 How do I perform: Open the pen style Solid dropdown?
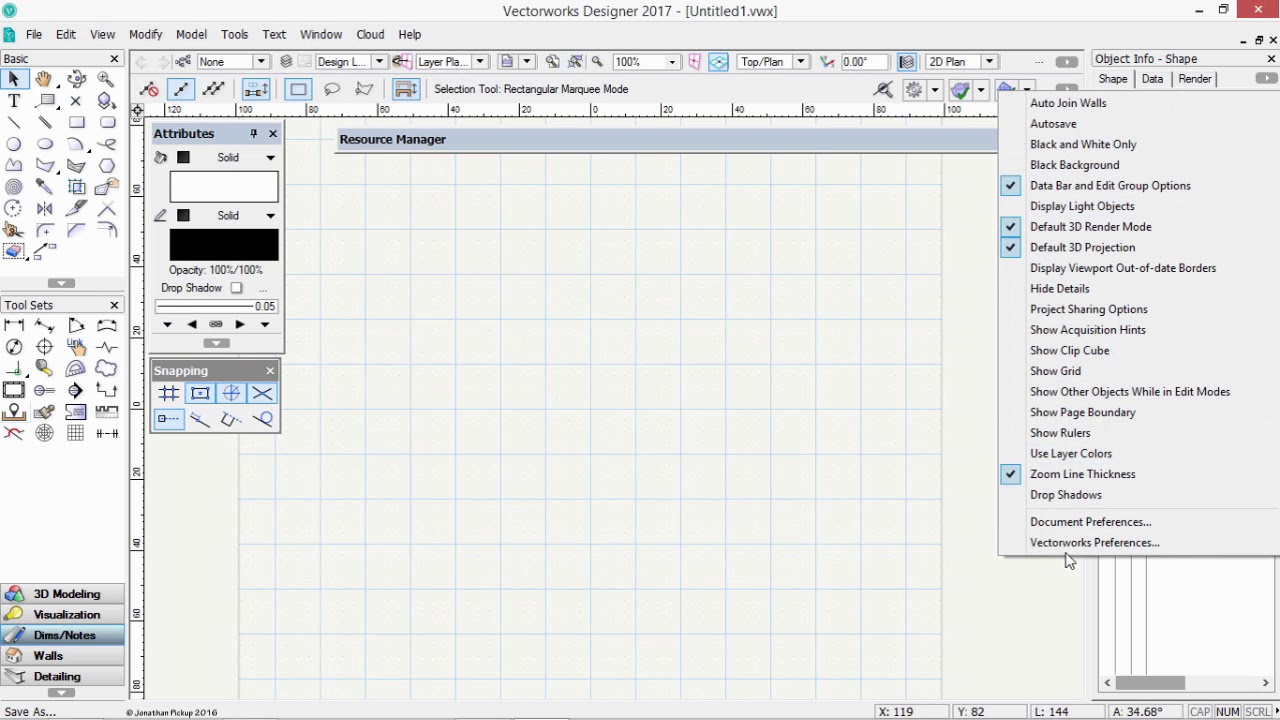click(x=270, y=216)
